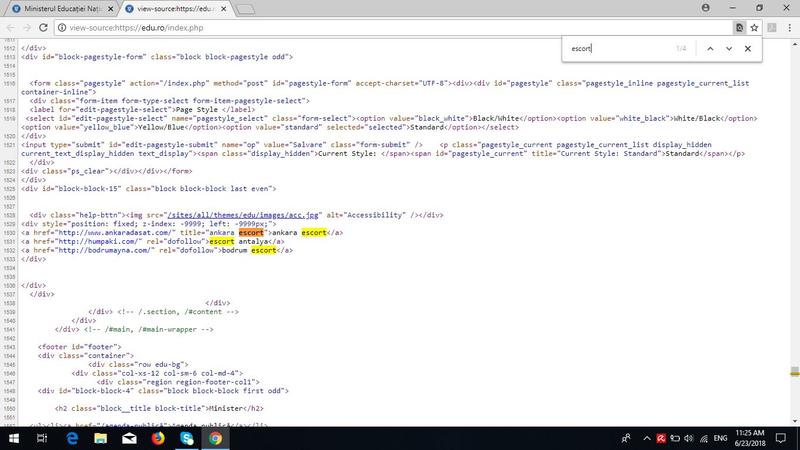Close the find bar

pyautogui.click(x=749, y=48)
